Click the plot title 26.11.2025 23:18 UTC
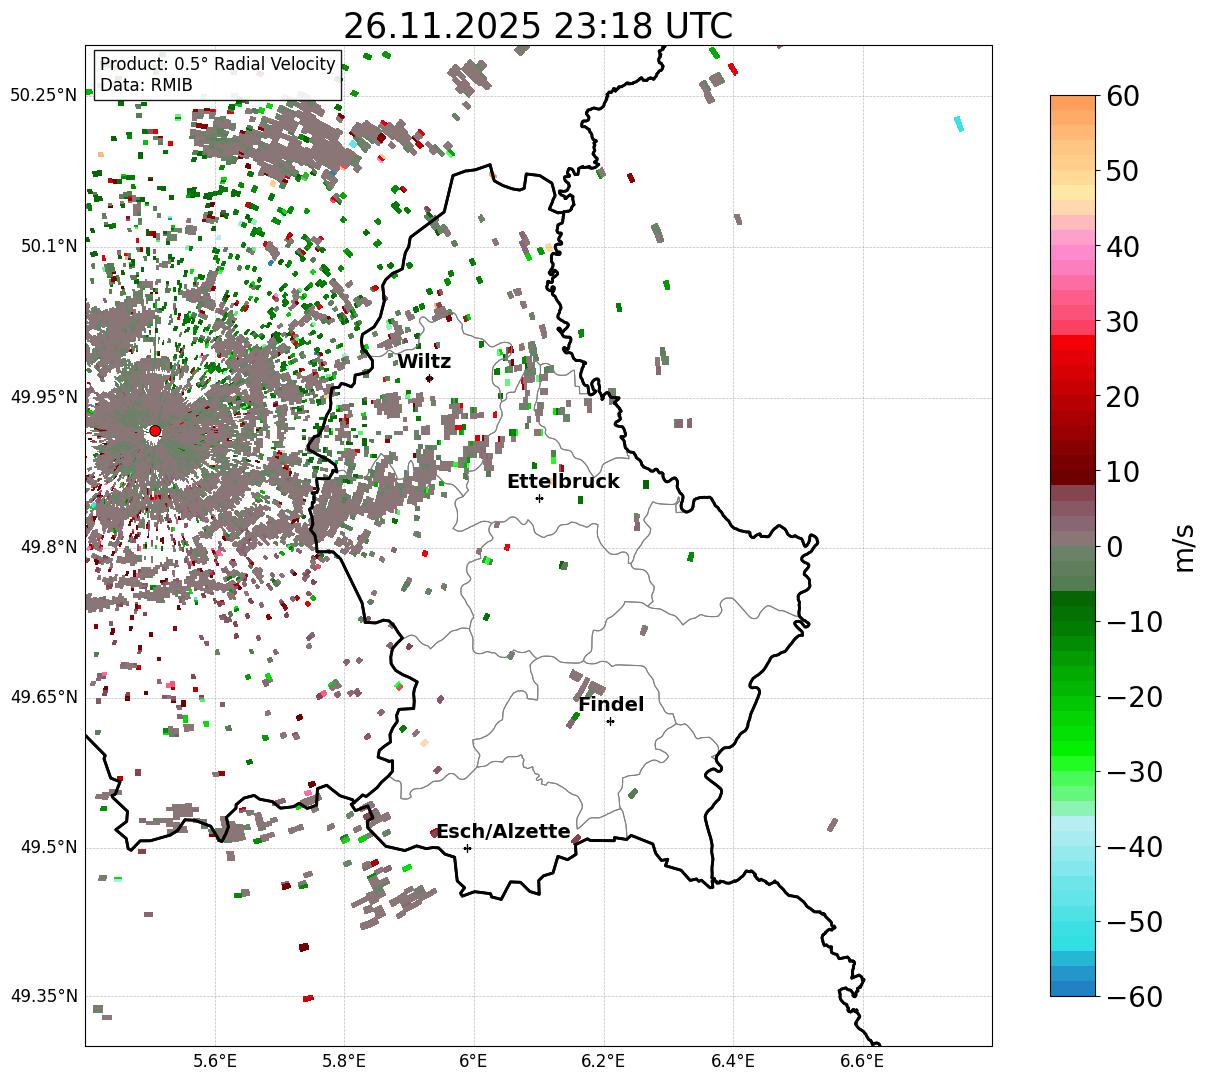 [x=538, y=26]
